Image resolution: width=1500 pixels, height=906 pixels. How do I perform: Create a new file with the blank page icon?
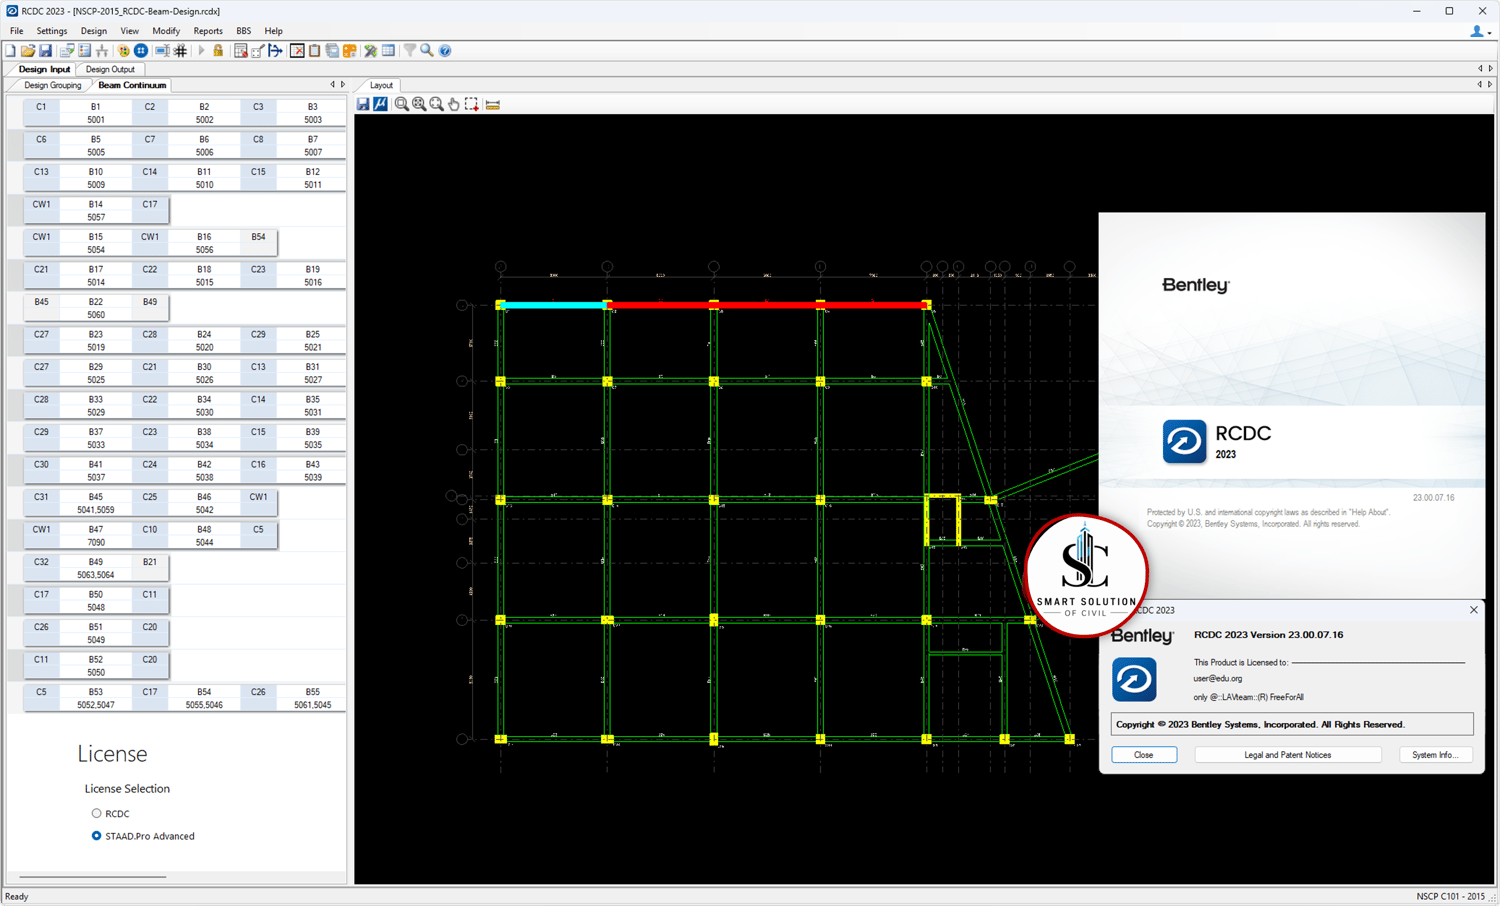click(10, 51)
